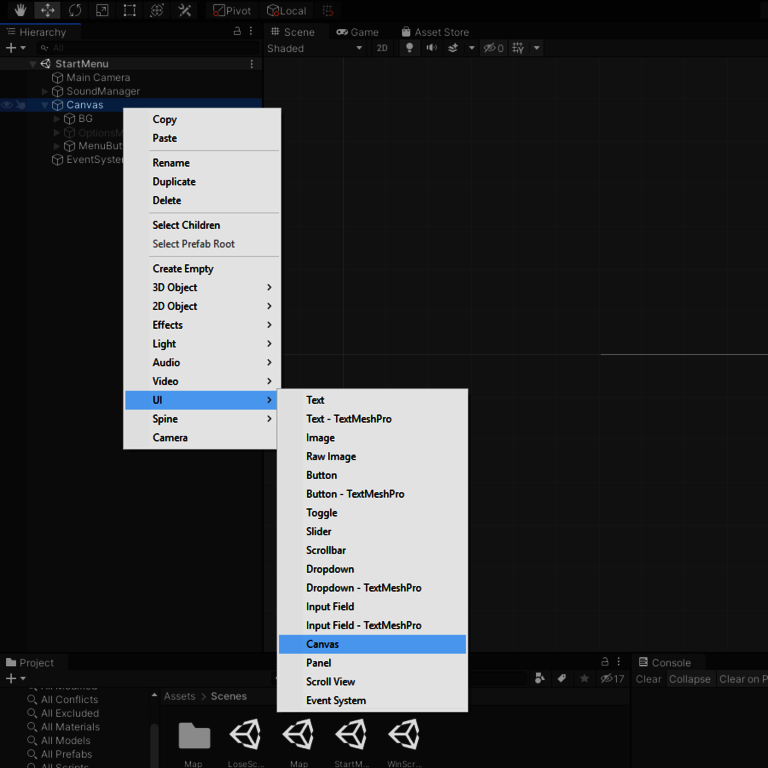This screenshot has height=768, width=768.
Task: Lock the Project panel
Action: (x=605, y=662)
